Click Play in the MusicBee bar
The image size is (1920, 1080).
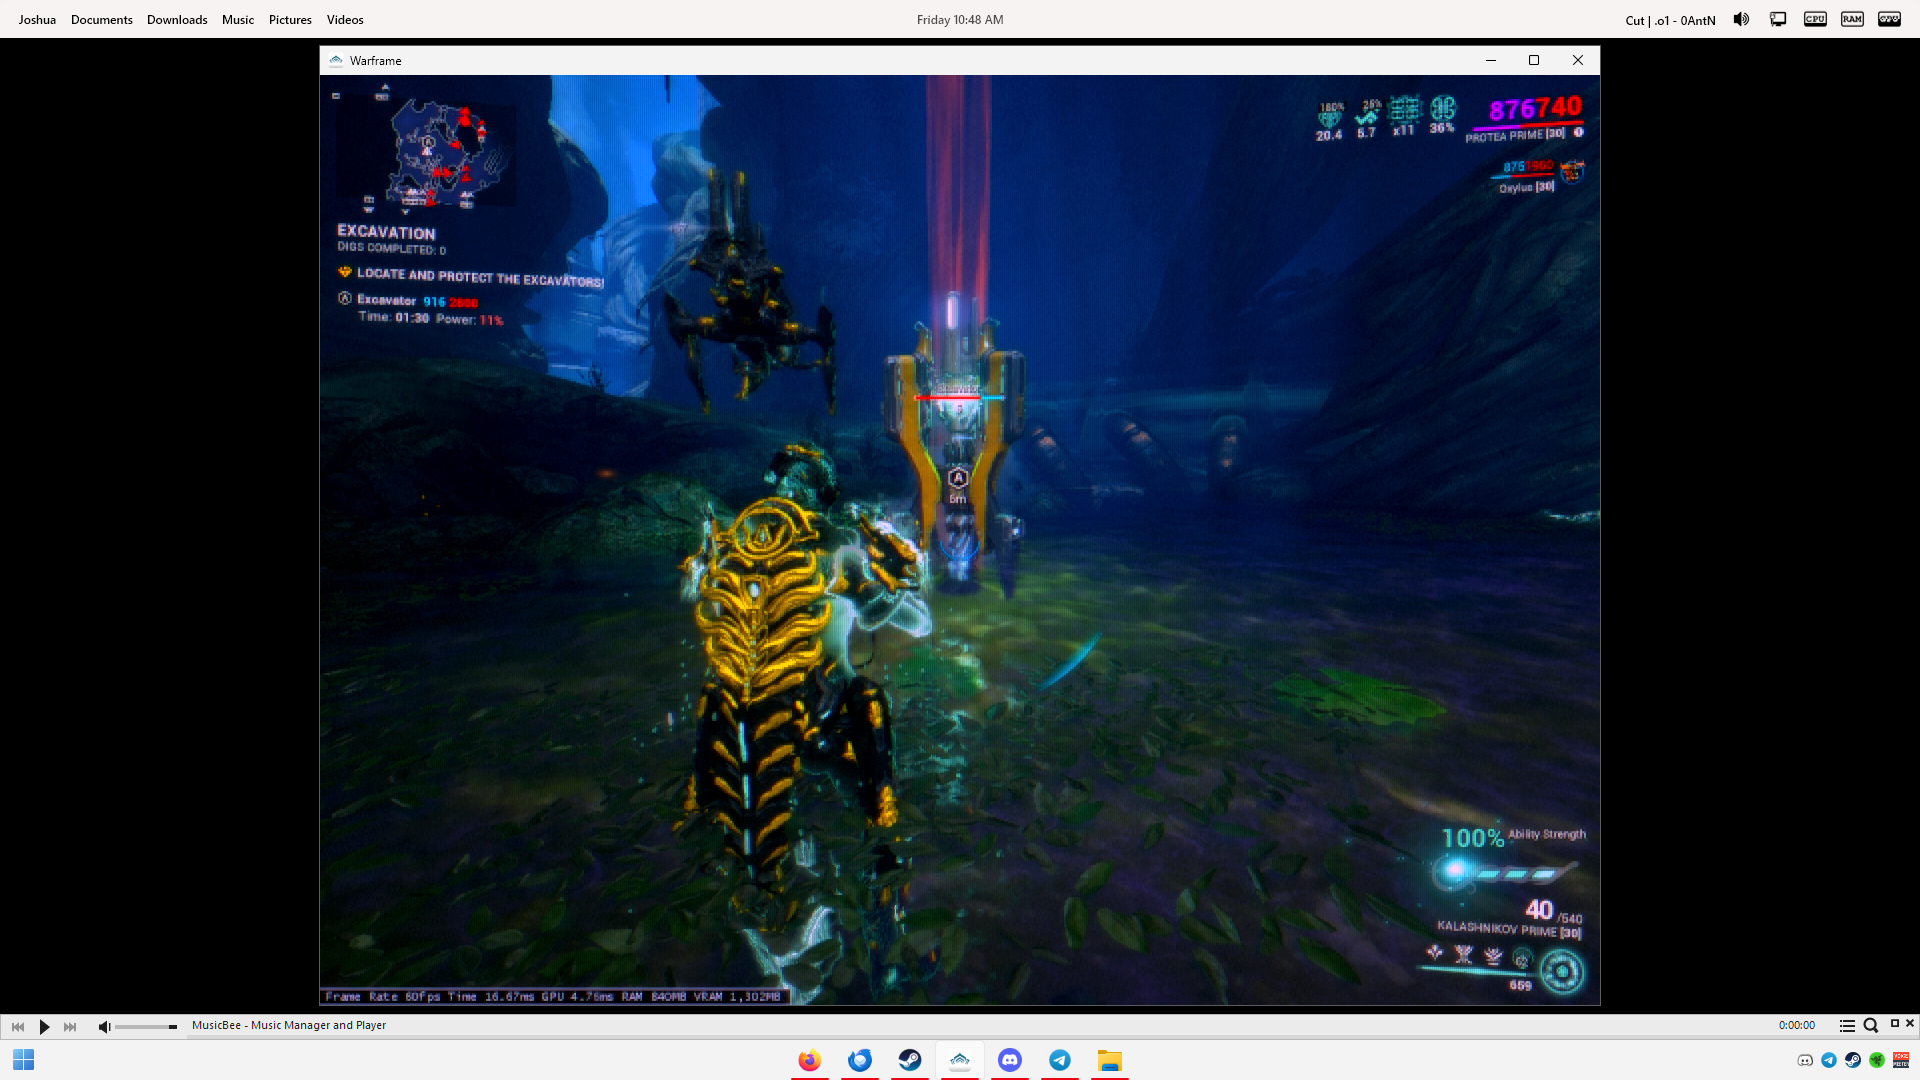point(44,1026)
